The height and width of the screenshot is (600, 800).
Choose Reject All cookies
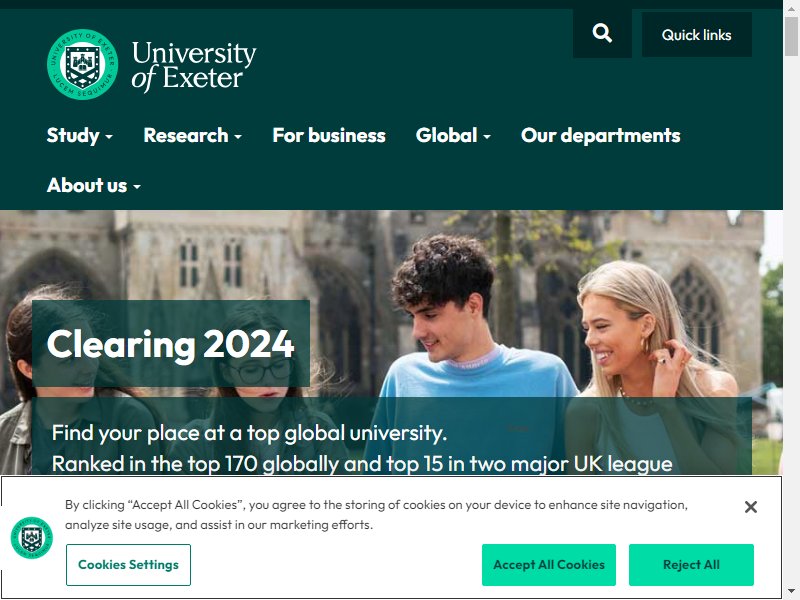coord(691,565)
